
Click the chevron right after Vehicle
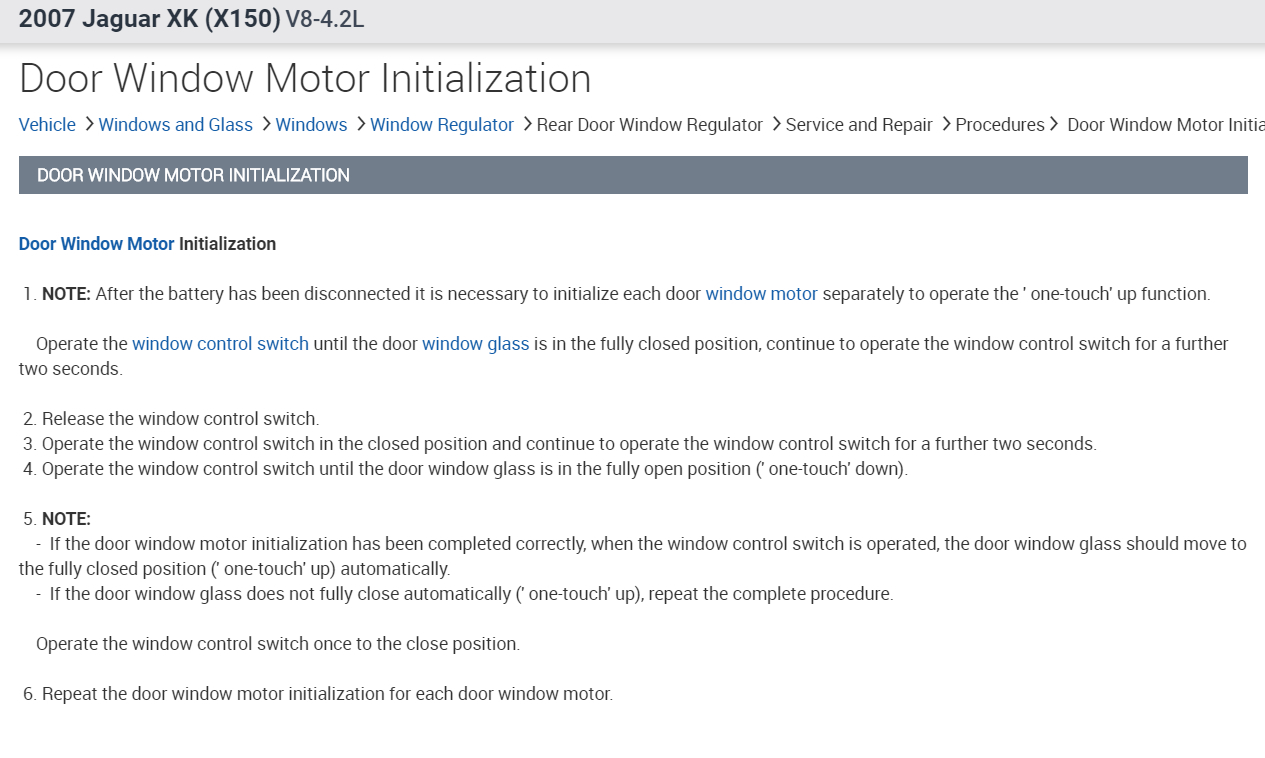tap(88, 125)
